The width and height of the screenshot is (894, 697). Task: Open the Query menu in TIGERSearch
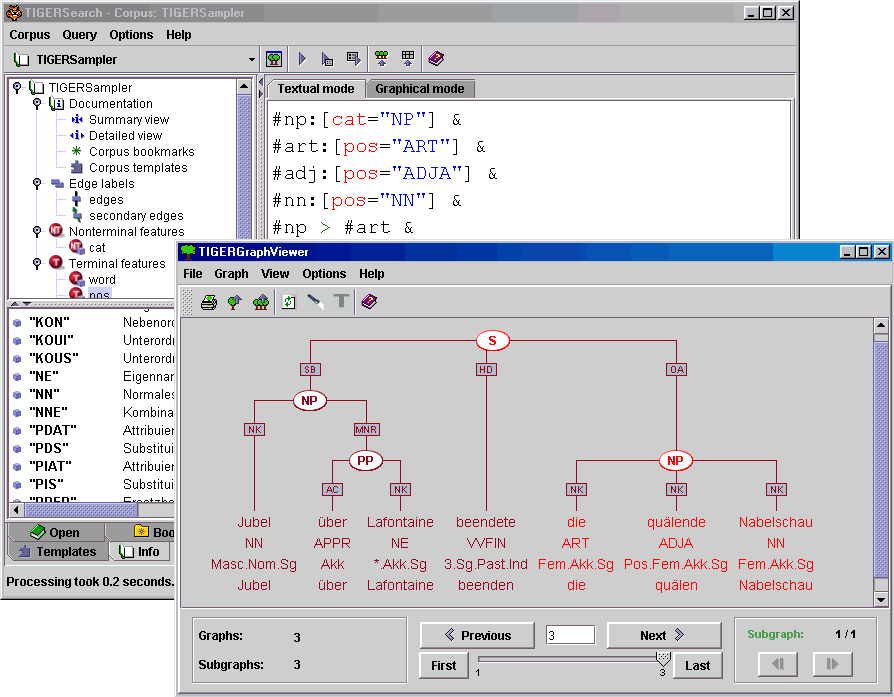(80, 35)
